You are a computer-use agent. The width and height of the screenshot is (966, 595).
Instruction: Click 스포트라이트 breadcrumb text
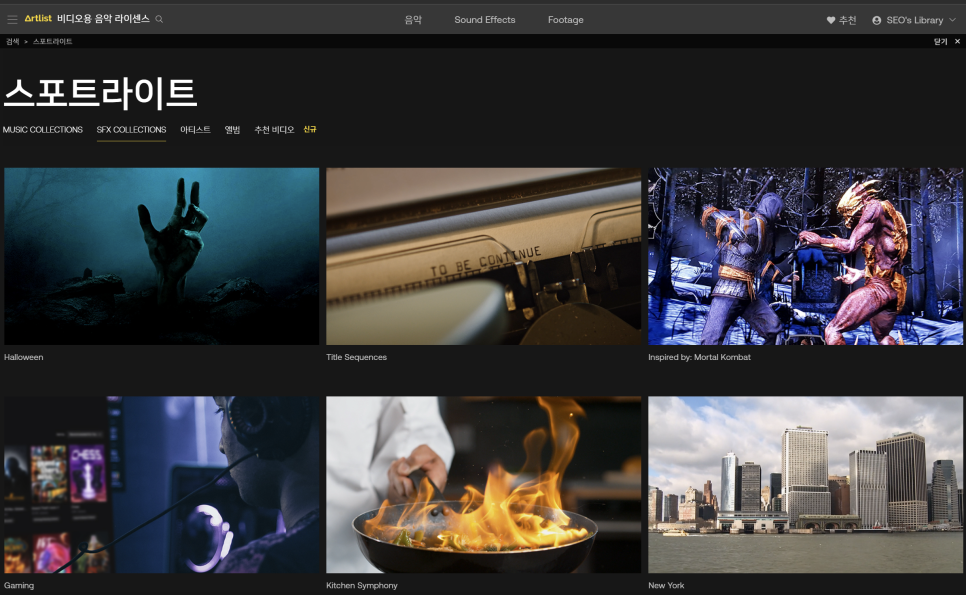tap(52, 41)
